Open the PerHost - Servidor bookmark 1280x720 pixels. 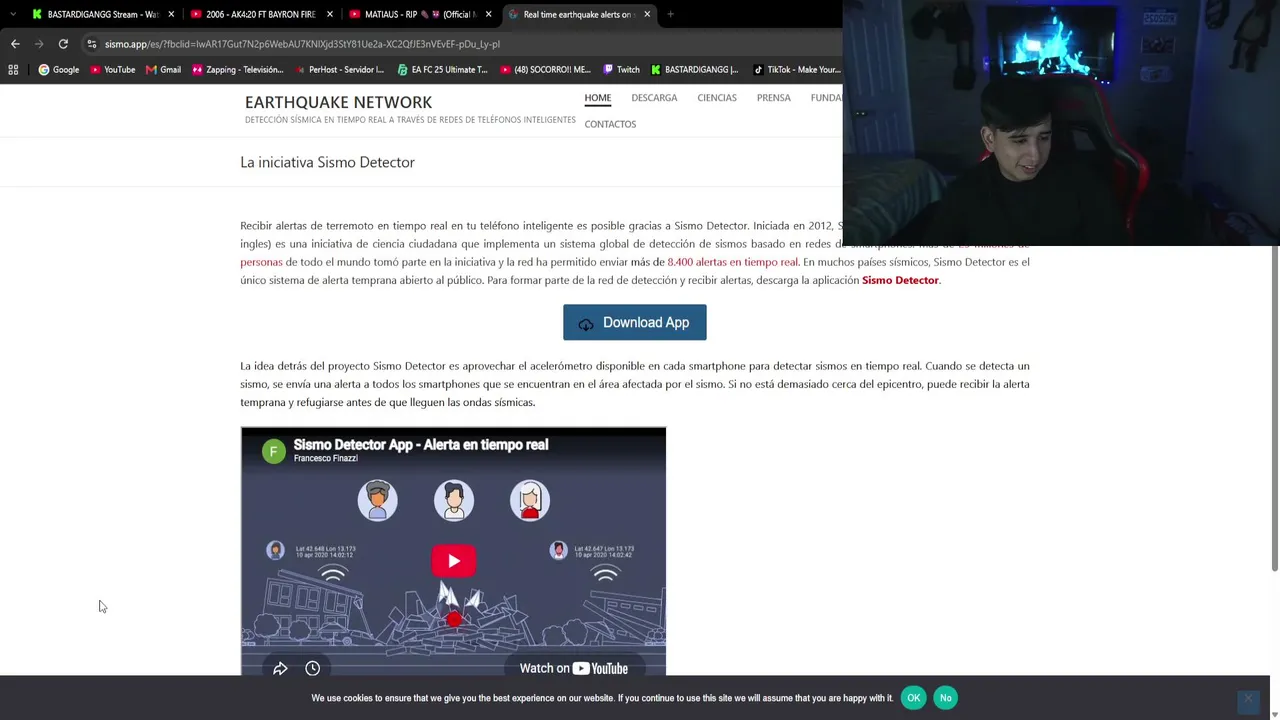[x=338, y=70]
